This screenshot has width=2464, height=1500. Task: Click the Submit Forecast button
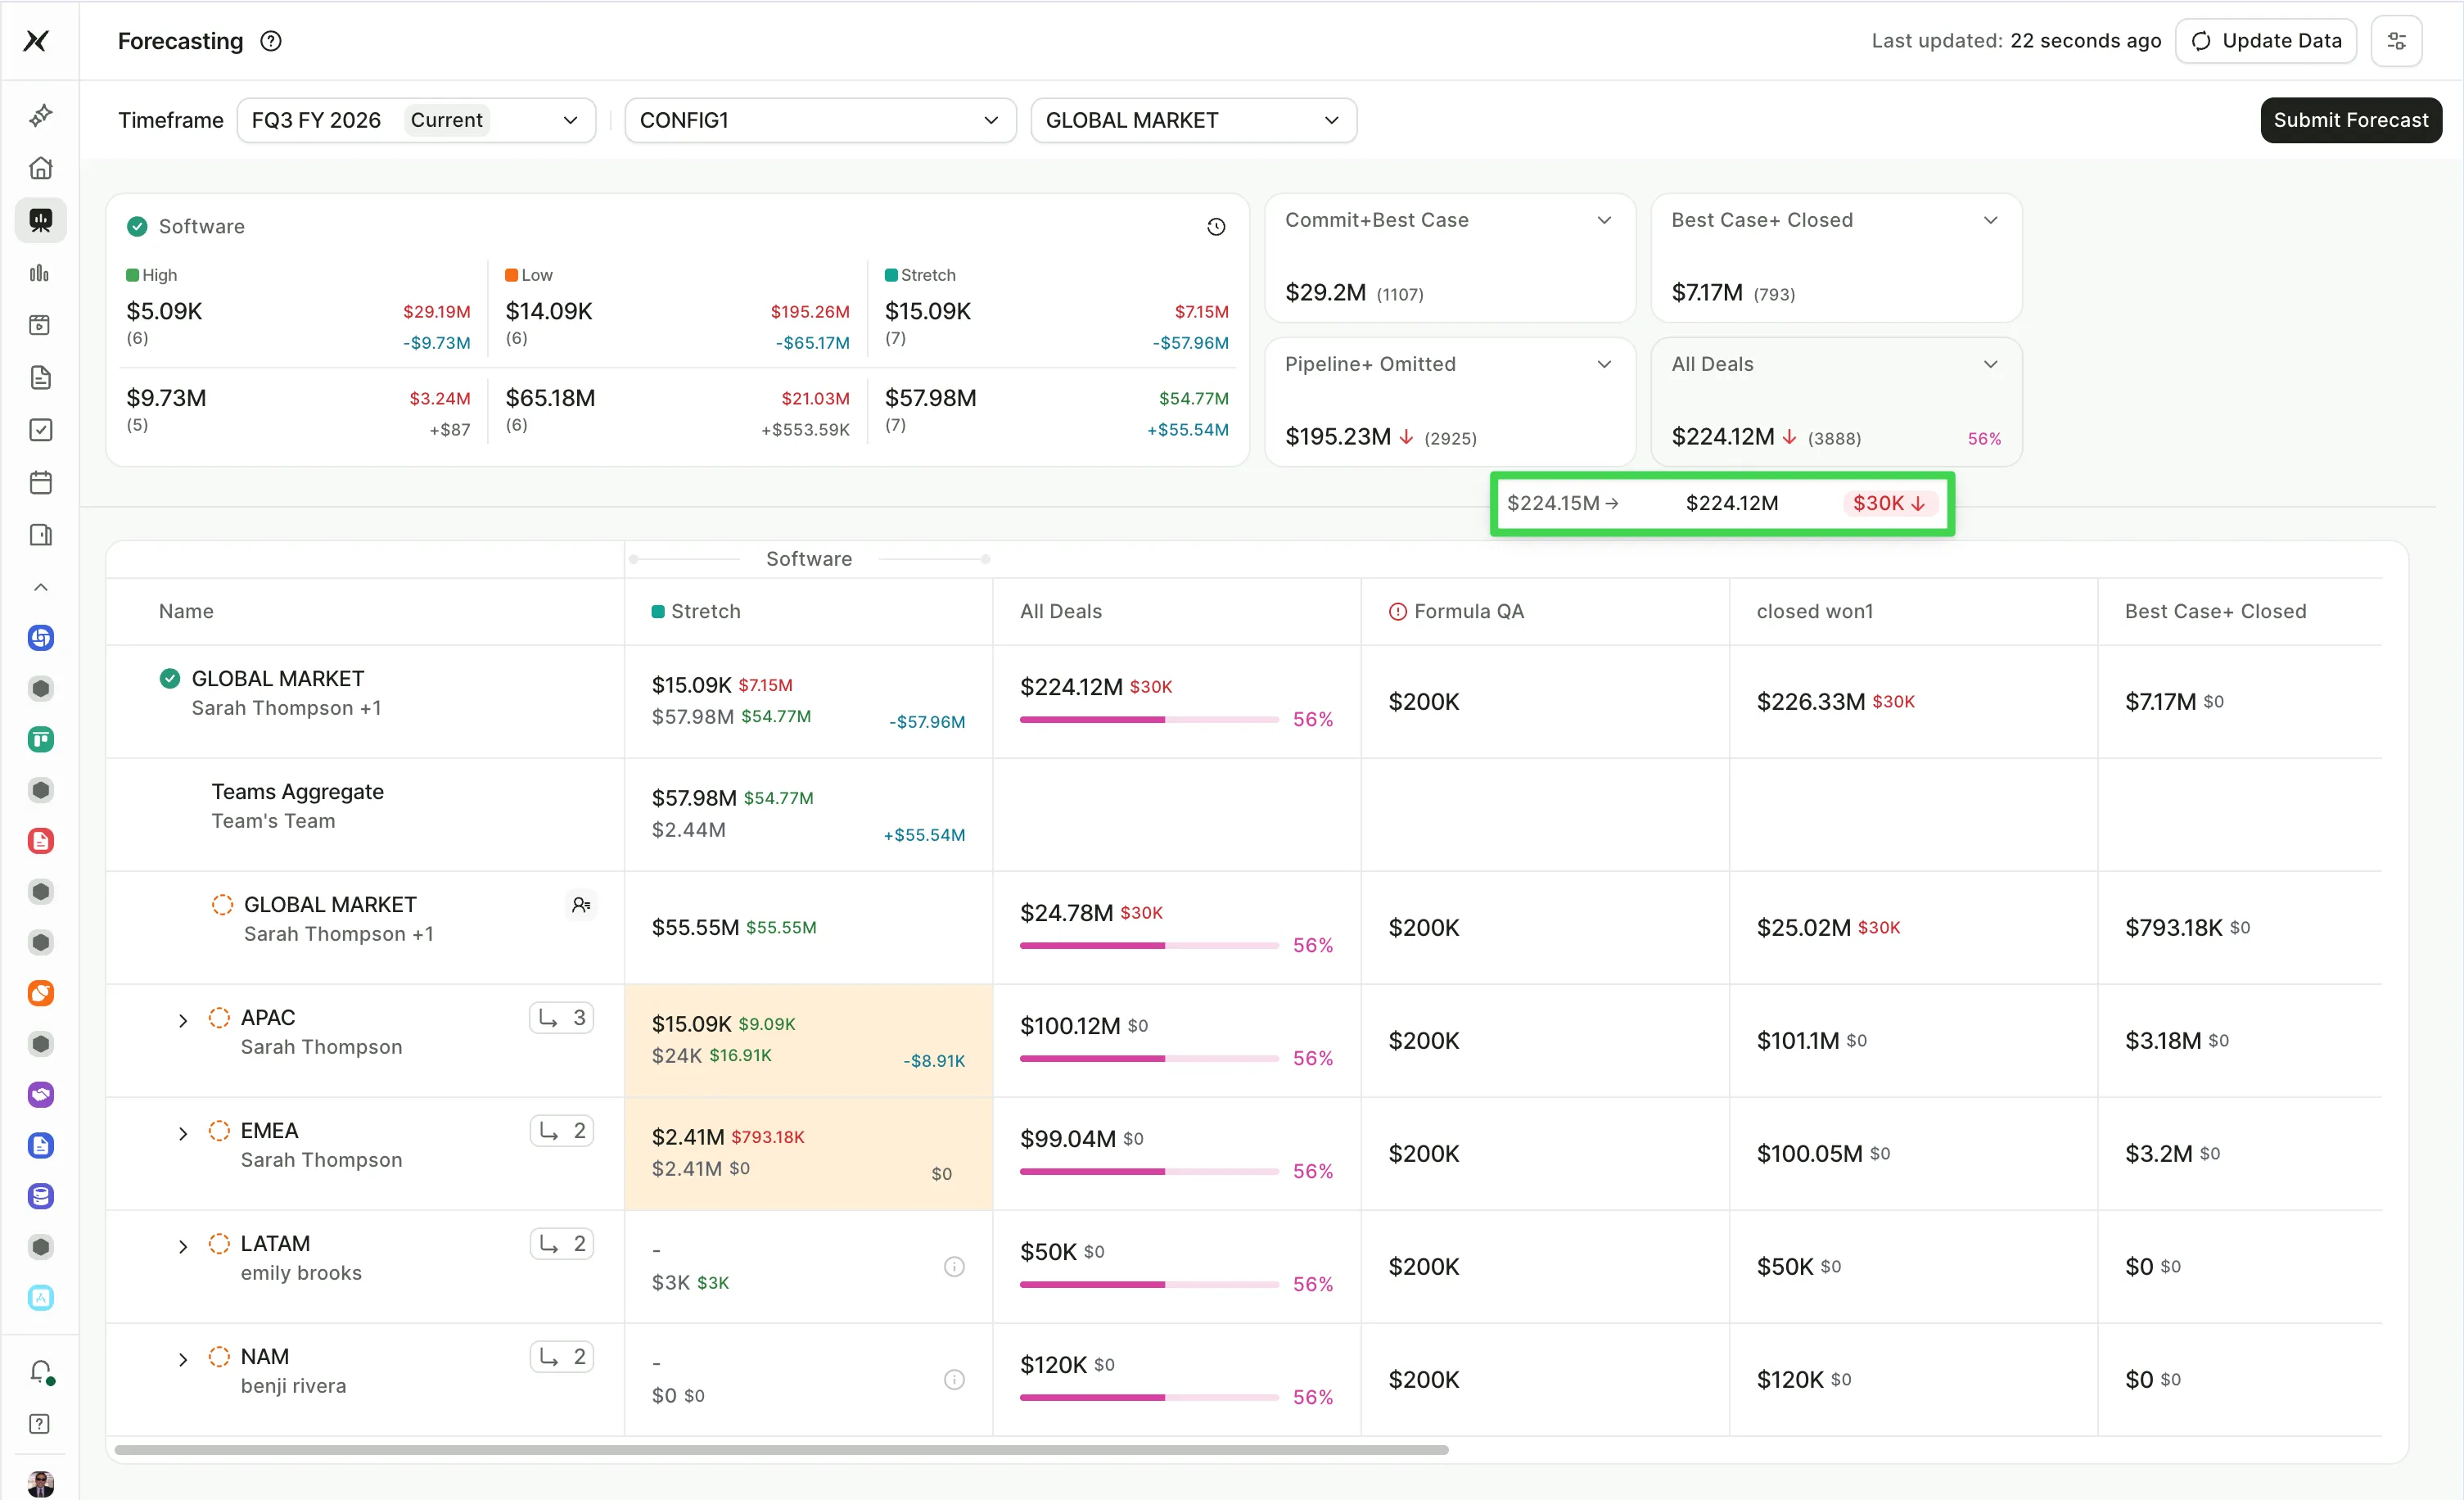pos(2351,120)
